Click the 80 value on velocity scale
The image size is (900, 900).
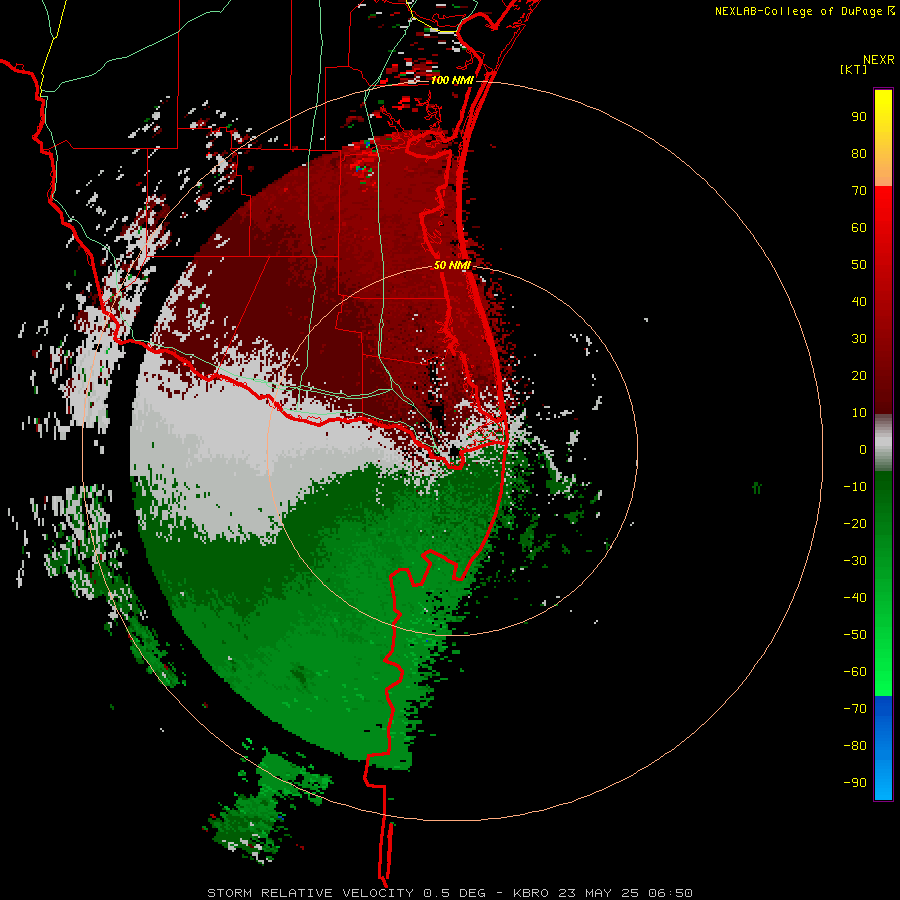coord(859,153)
